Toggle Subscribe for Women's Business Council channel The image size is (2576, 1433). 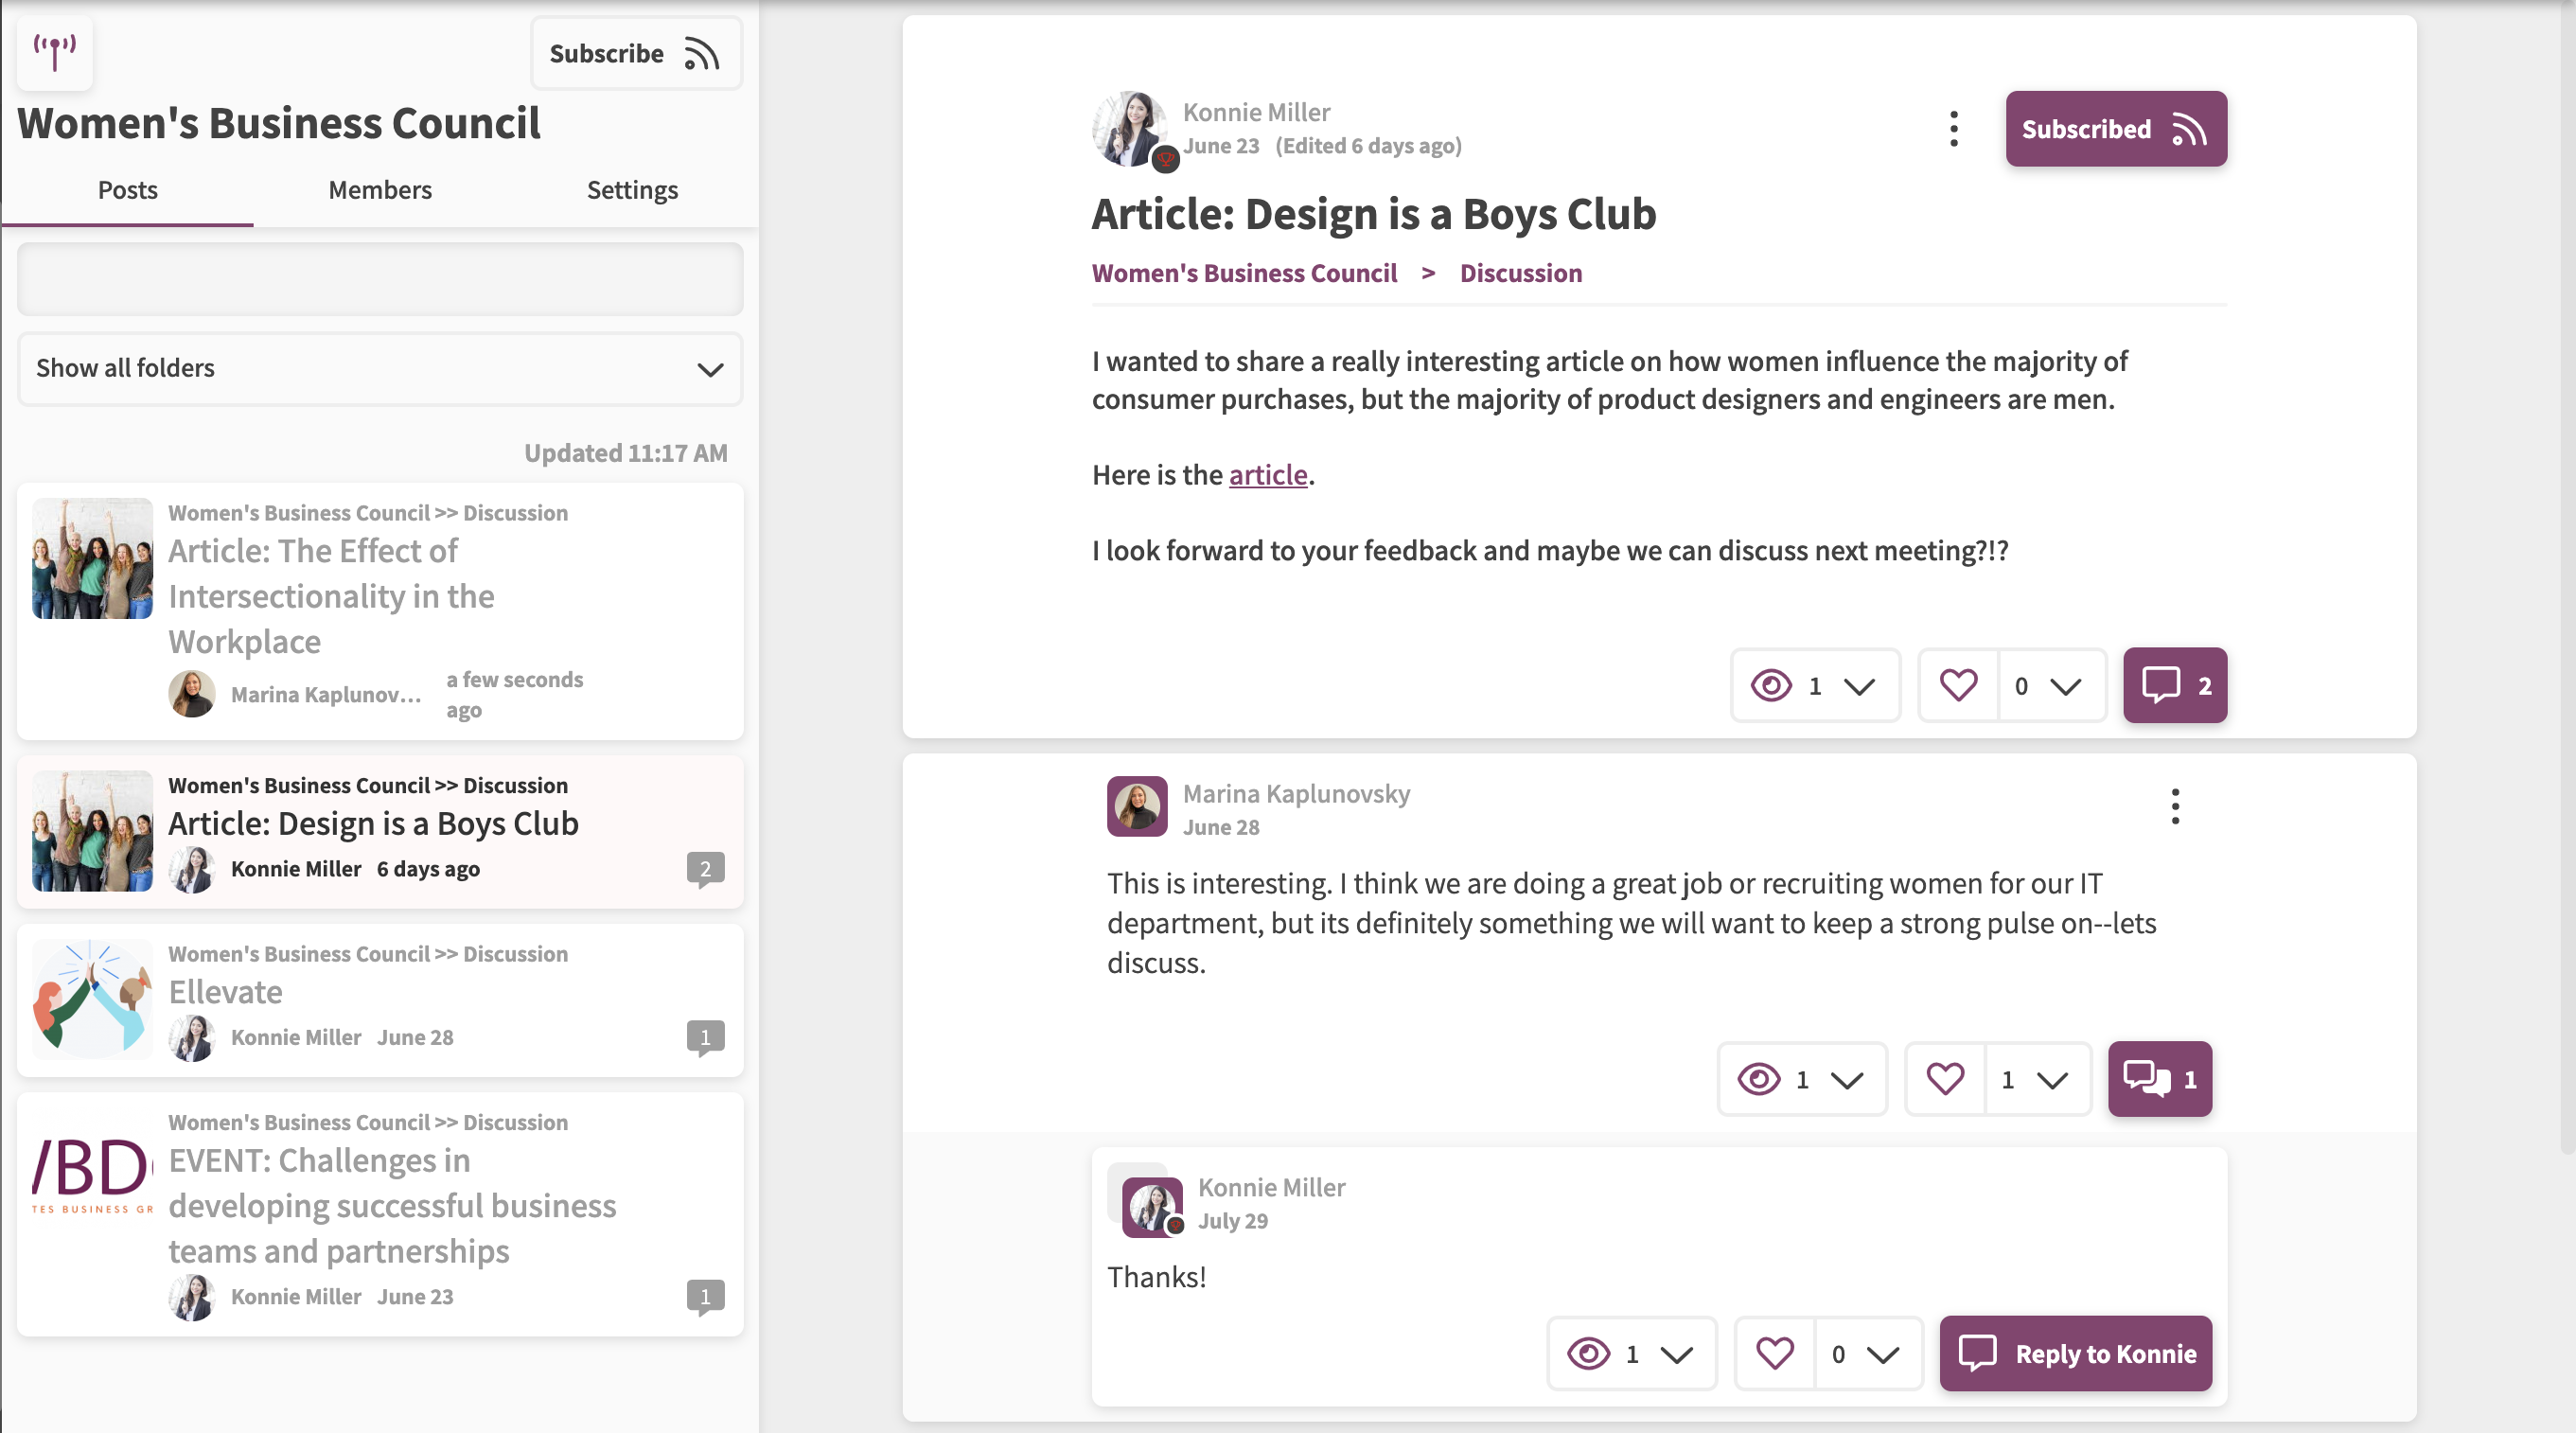click(636, 53)
